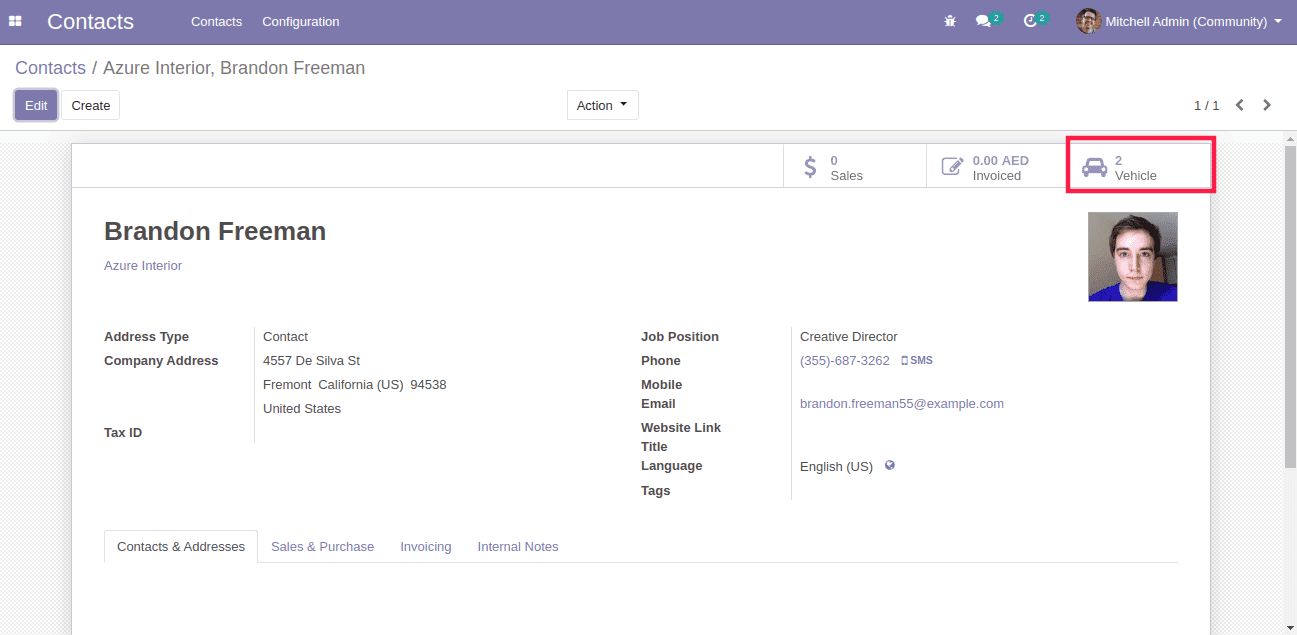Switch to the Invoicing tab
This screenshot has width=1297, height=635.
(426, 547)
